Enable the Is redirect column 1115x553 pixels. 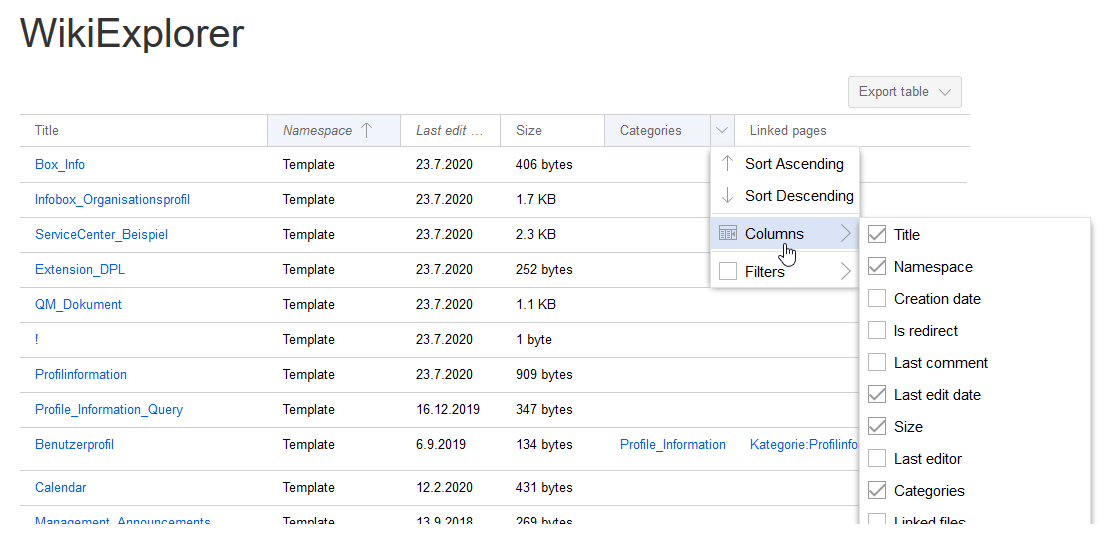(877, 331)
